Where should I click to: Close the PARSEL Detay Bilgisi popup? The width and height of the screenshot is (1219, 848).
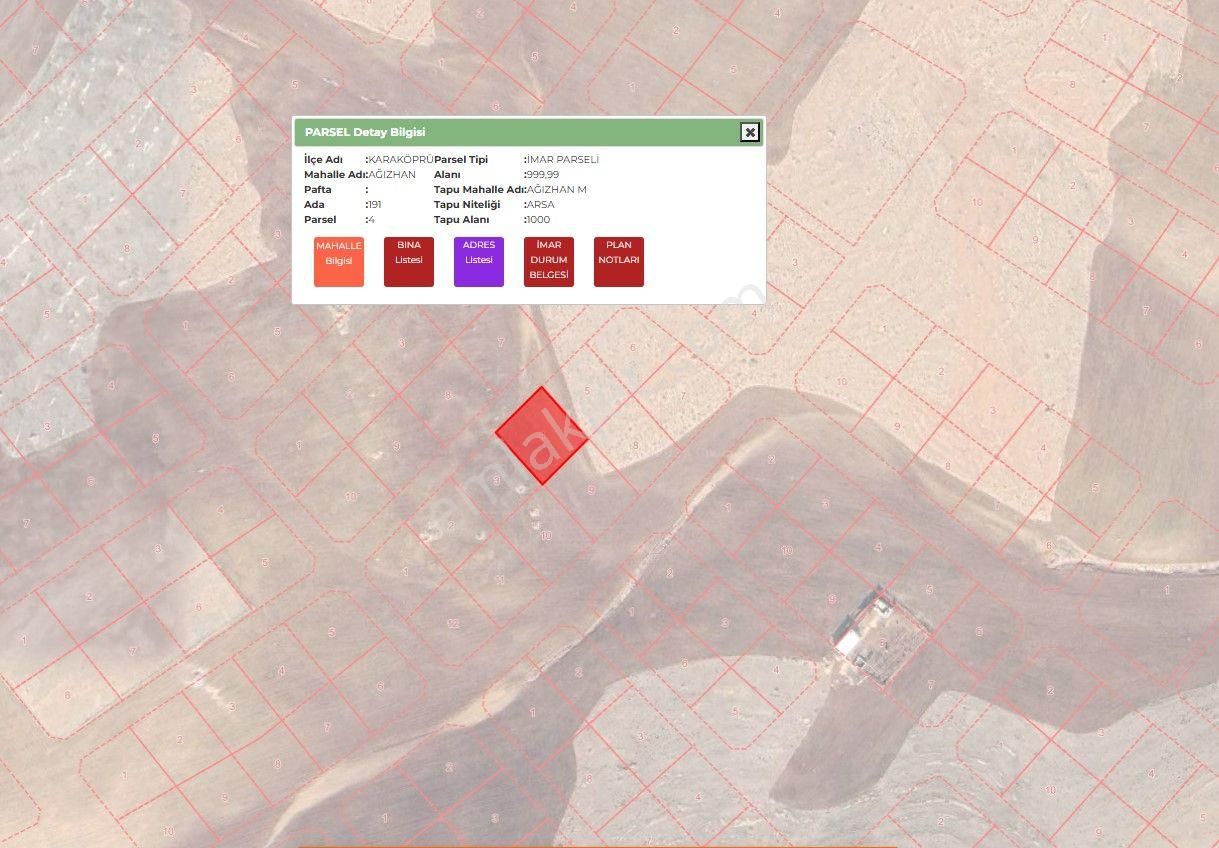750,132
